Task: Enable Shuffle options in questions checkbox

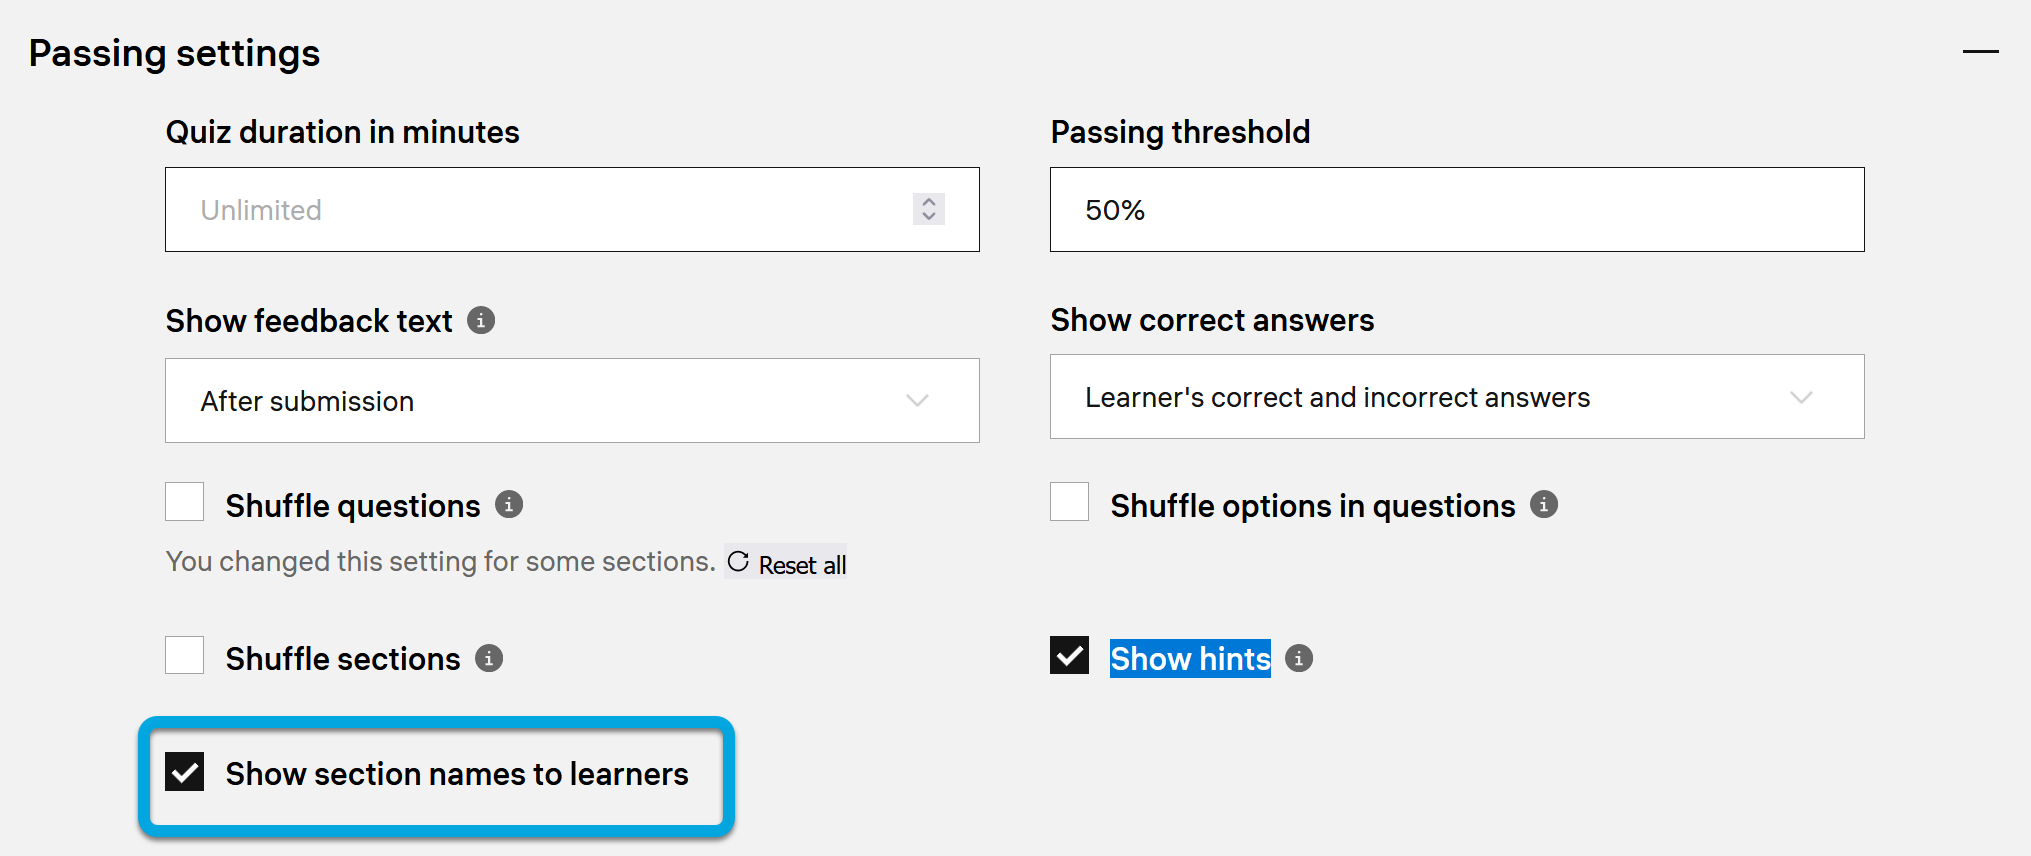Action: (1070, 502)
